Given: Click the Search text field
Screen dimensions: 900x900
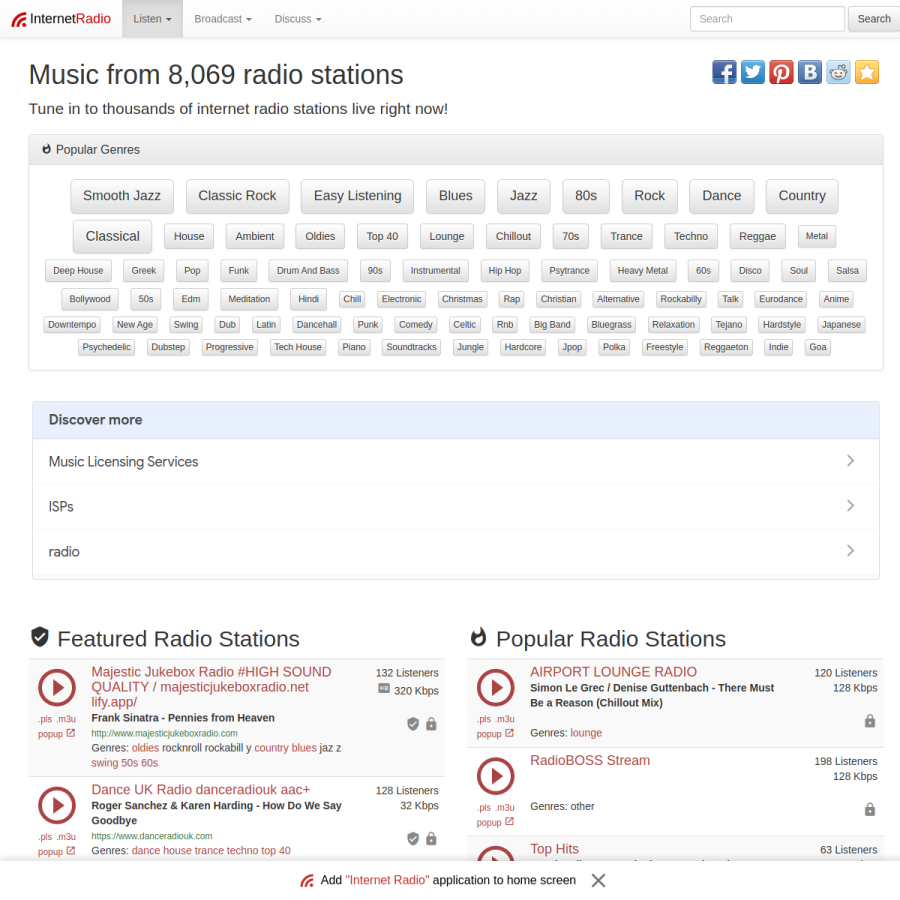Looking at the screenshot, I should (767, 19).
